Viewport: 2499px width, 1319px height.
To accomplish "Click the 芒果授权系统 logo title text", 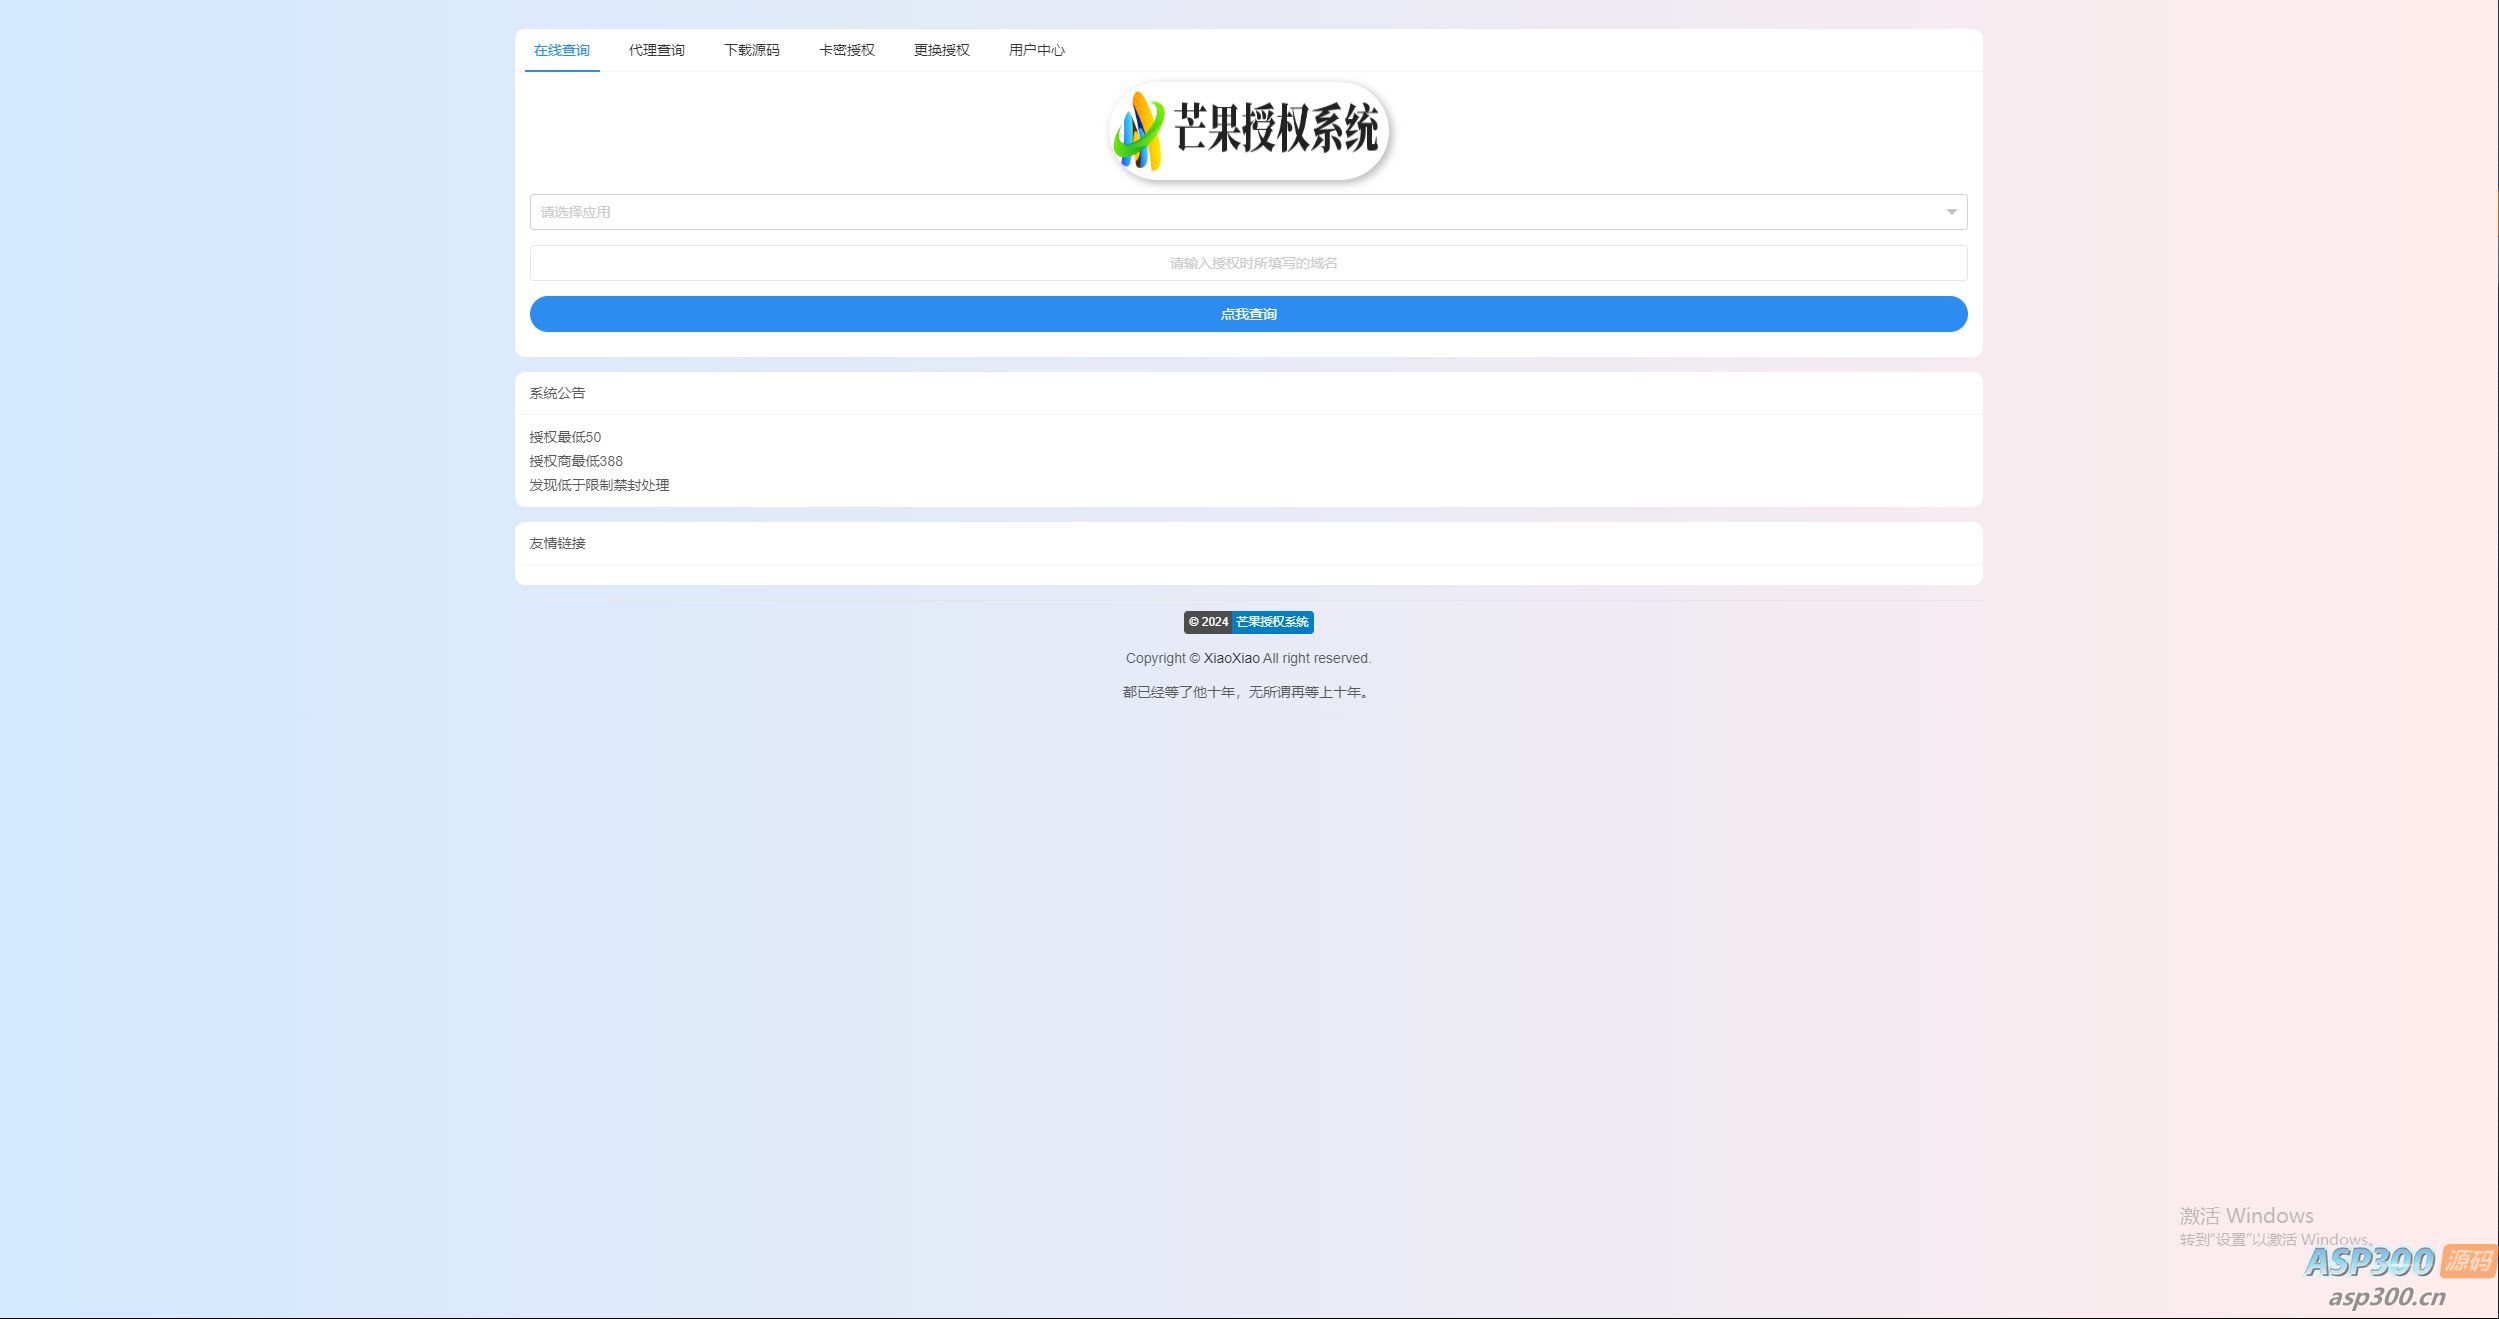I will tap(1276, 129).
